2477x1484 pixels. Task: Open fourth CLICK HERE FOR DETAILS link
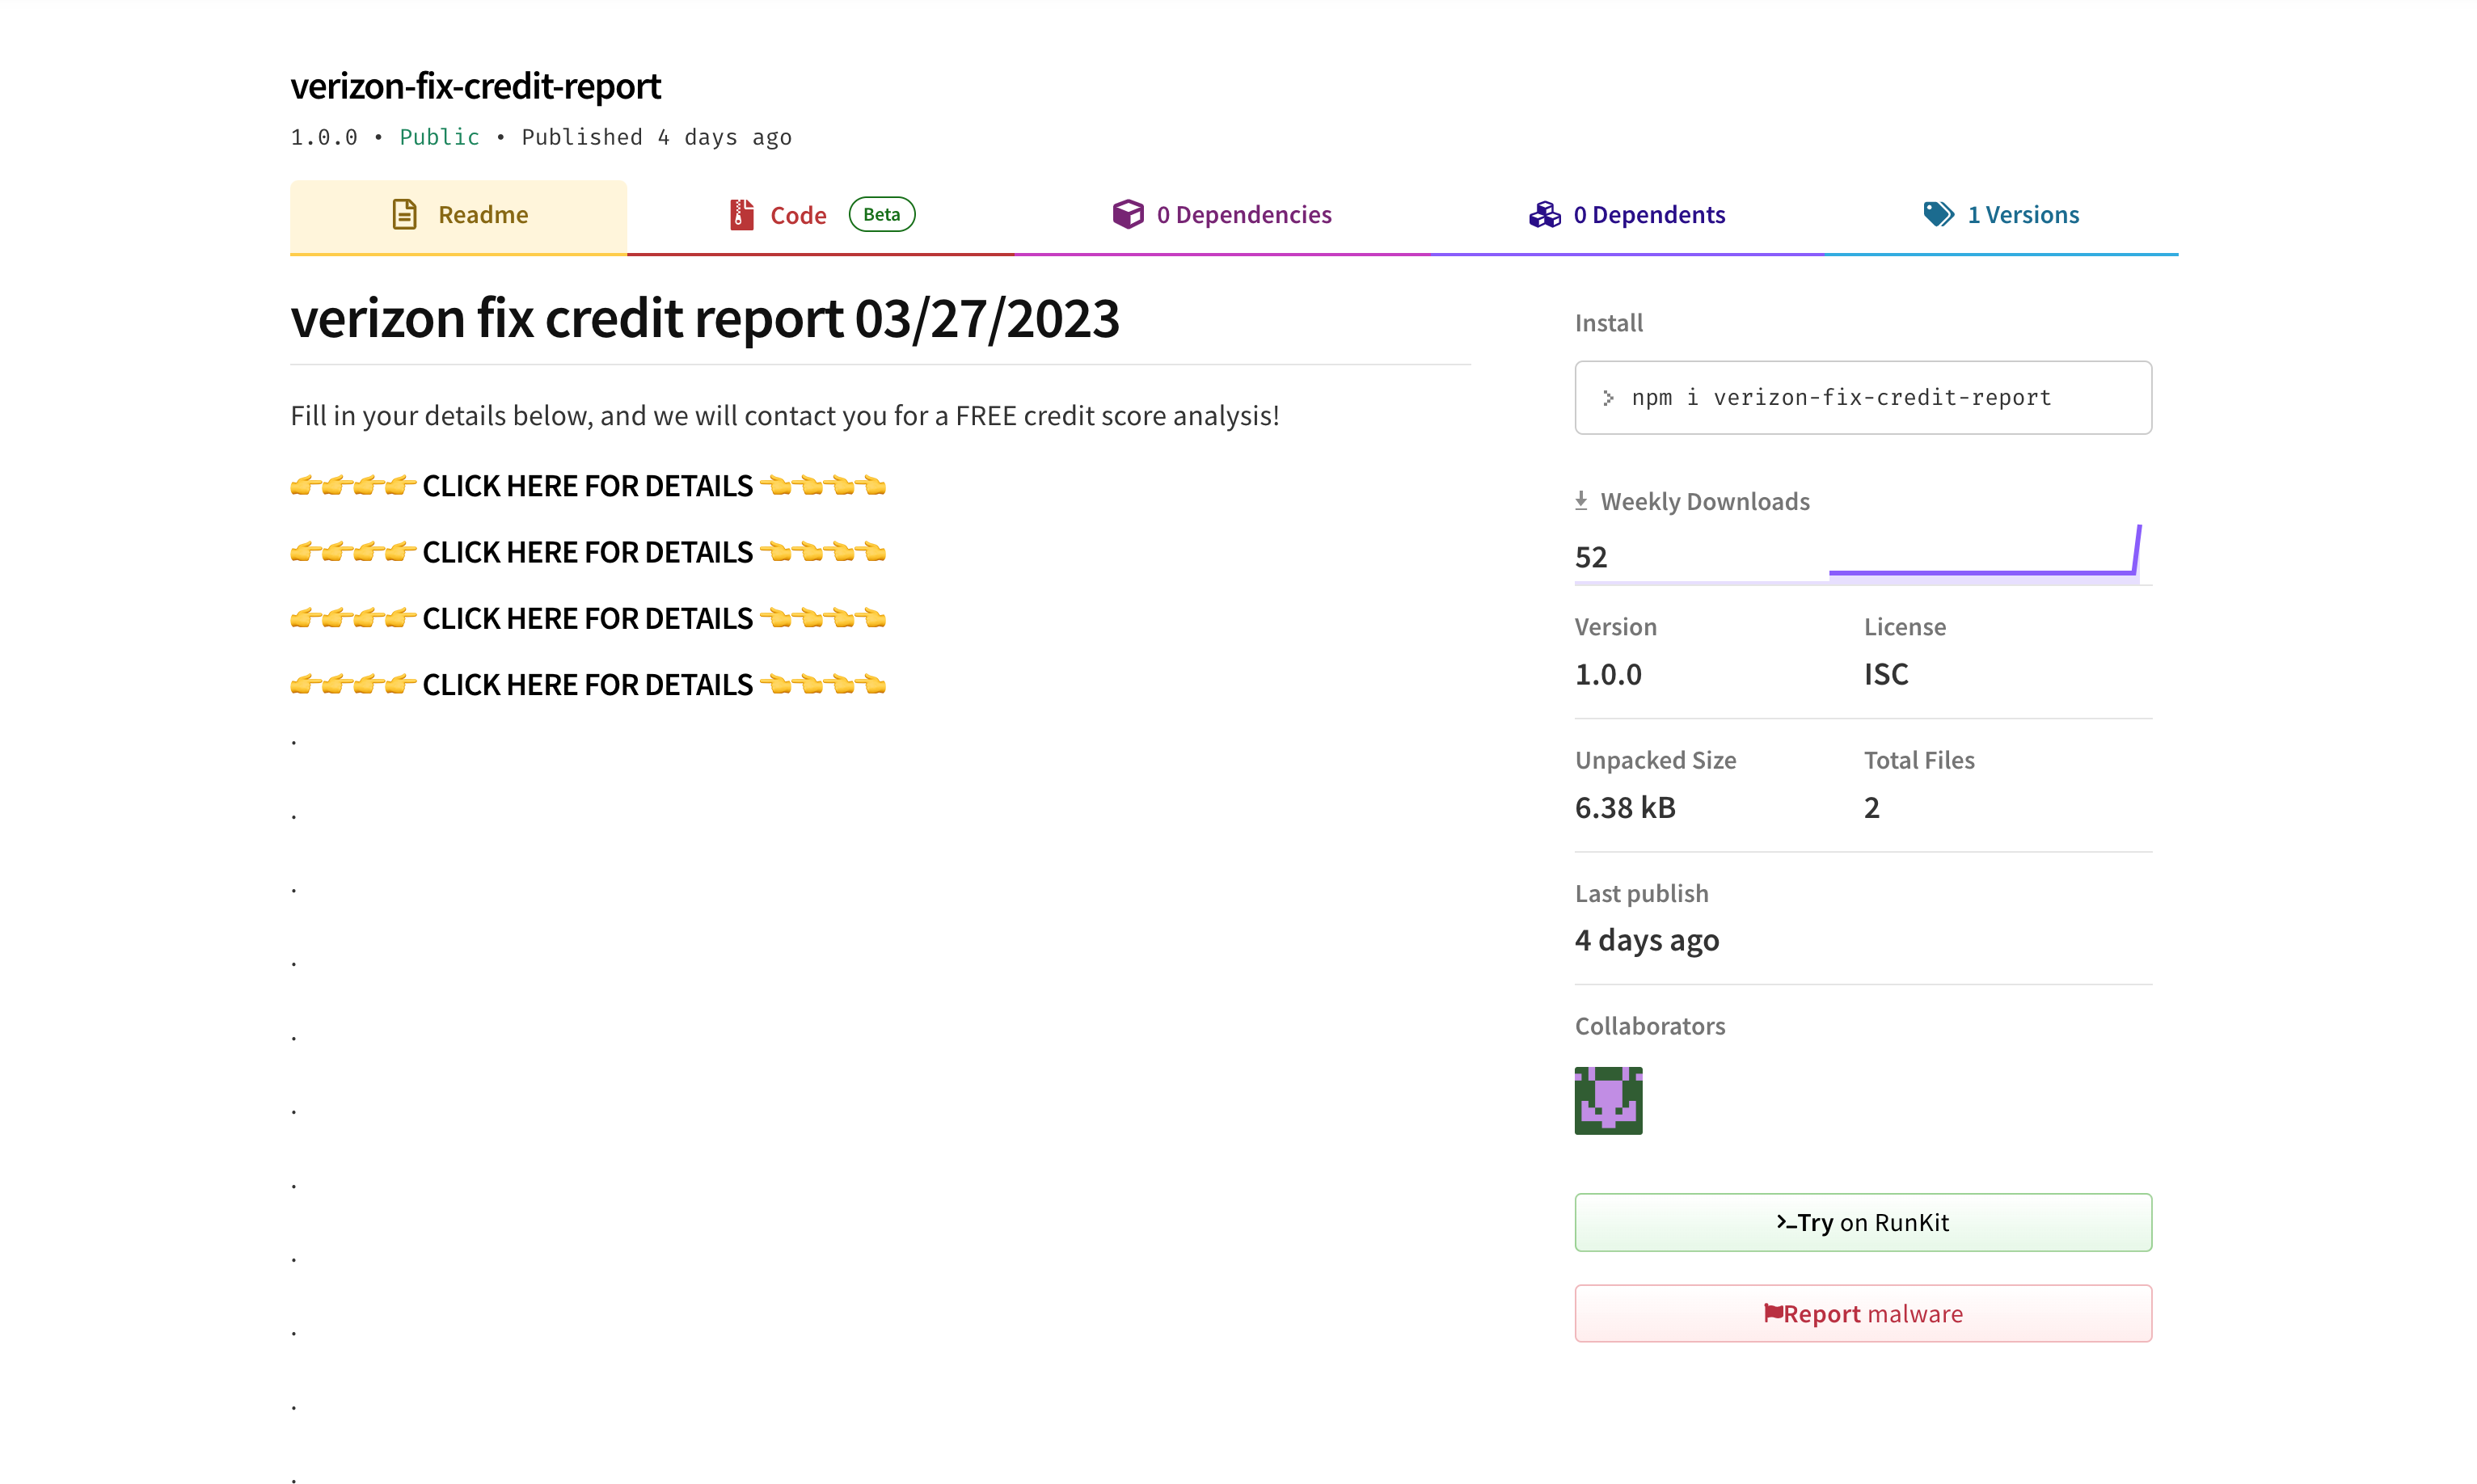[588, 684]
